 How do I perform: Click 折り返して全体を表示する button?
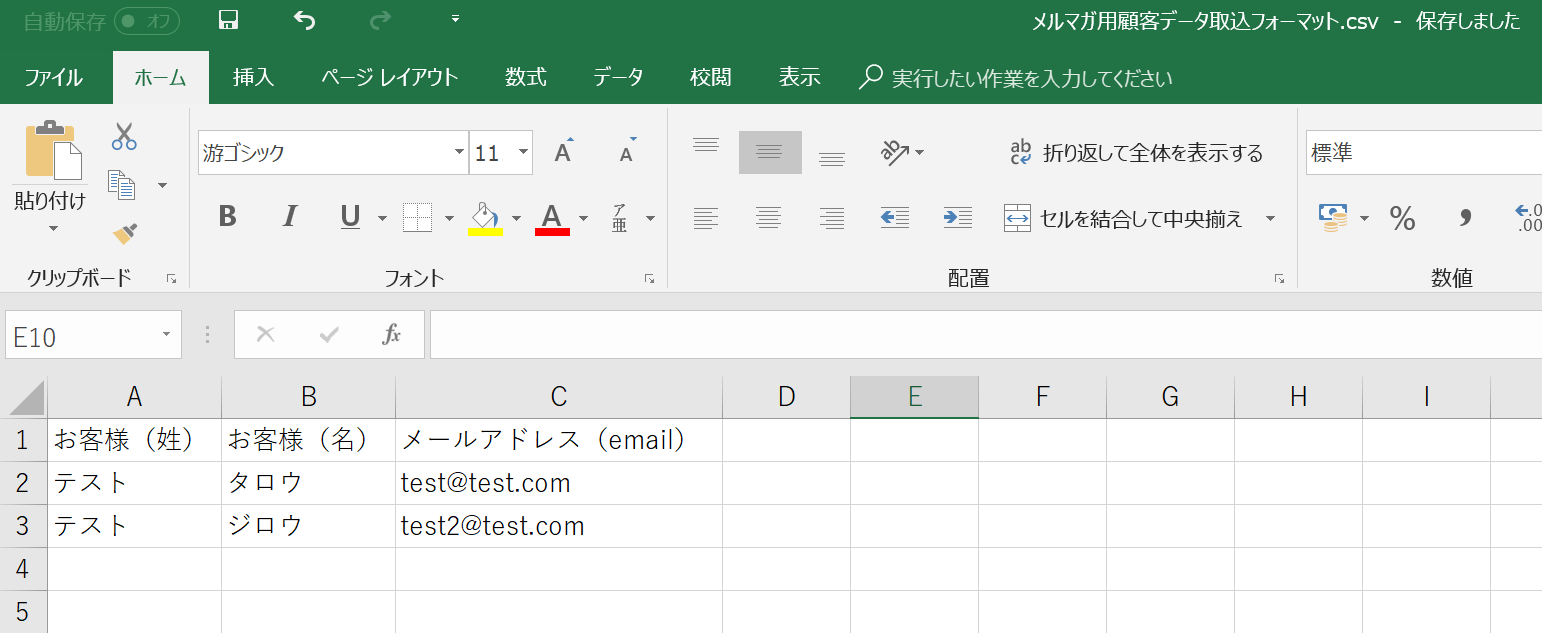point(1136,153)
